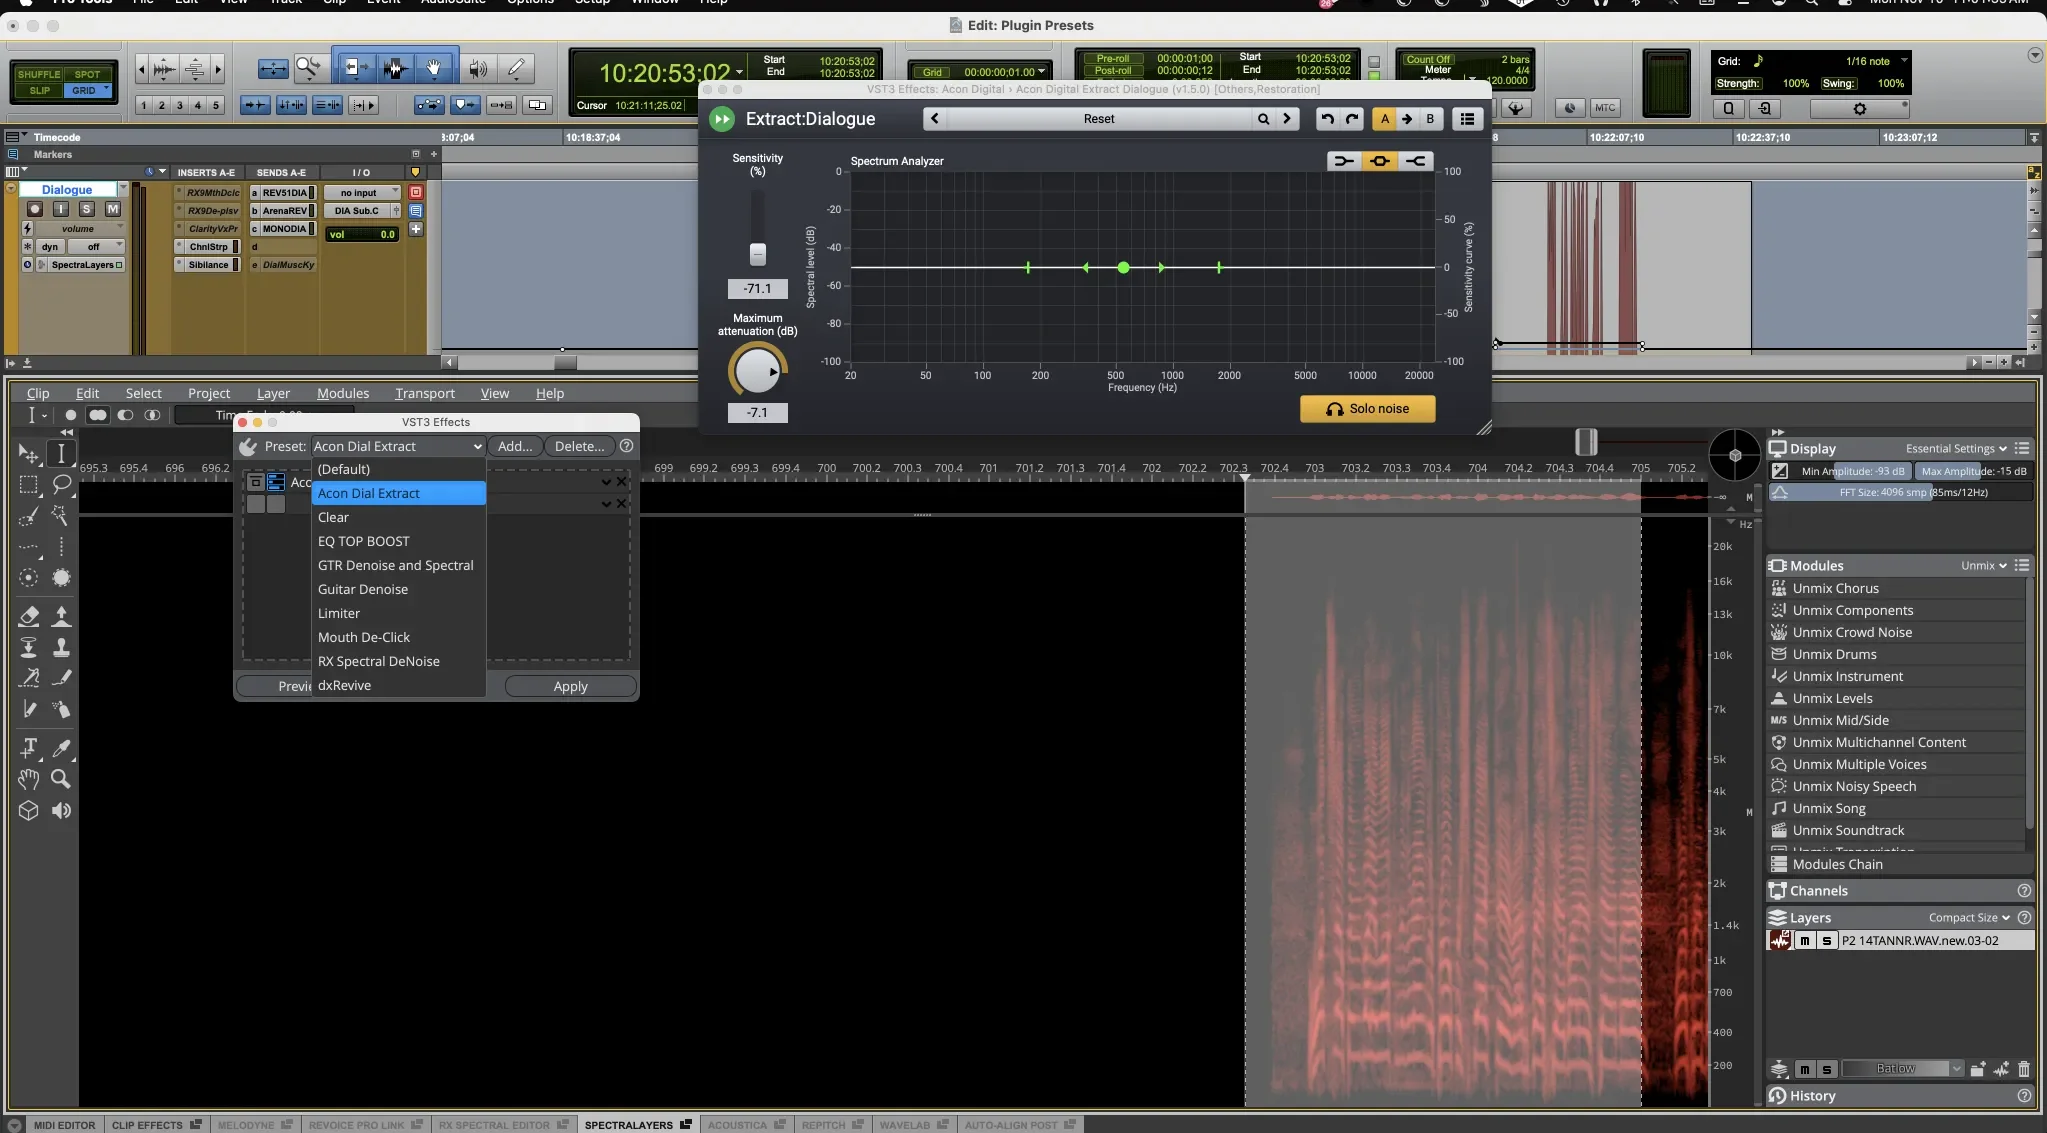2047x1133 pixels.
Task: Open the Modules menu in SpectraLayers menu bar
Action: 343,393
